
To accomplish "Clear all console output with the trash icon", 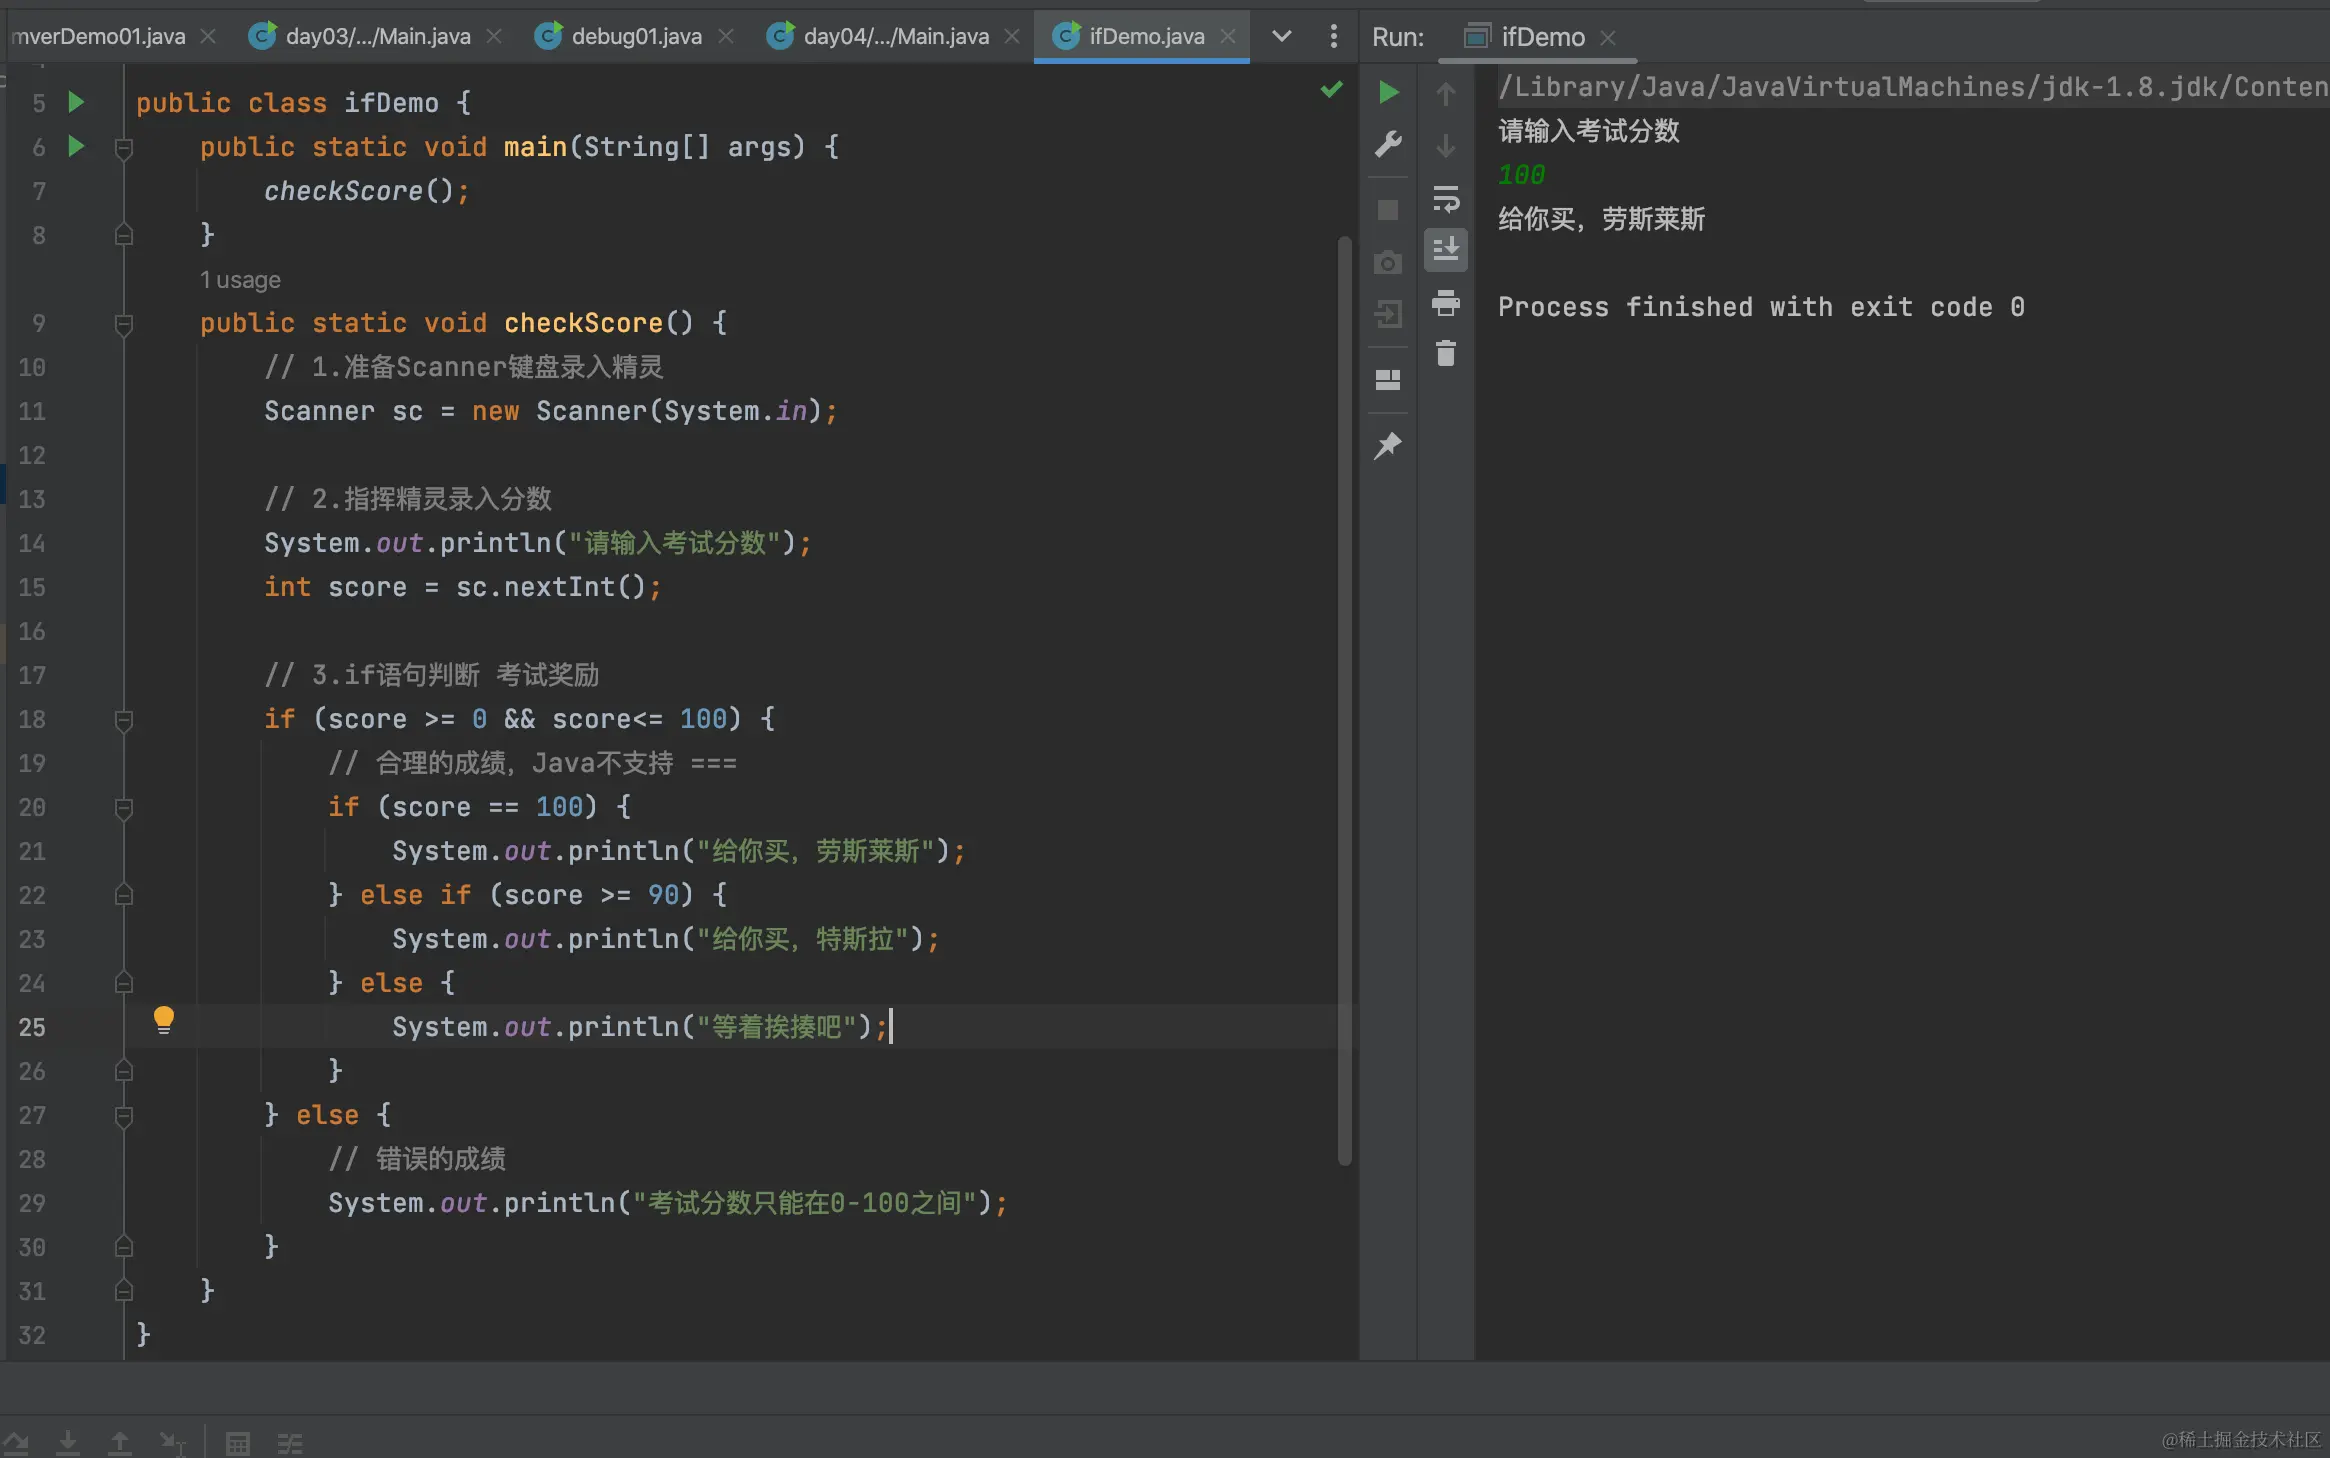I will click(1446, 353).
